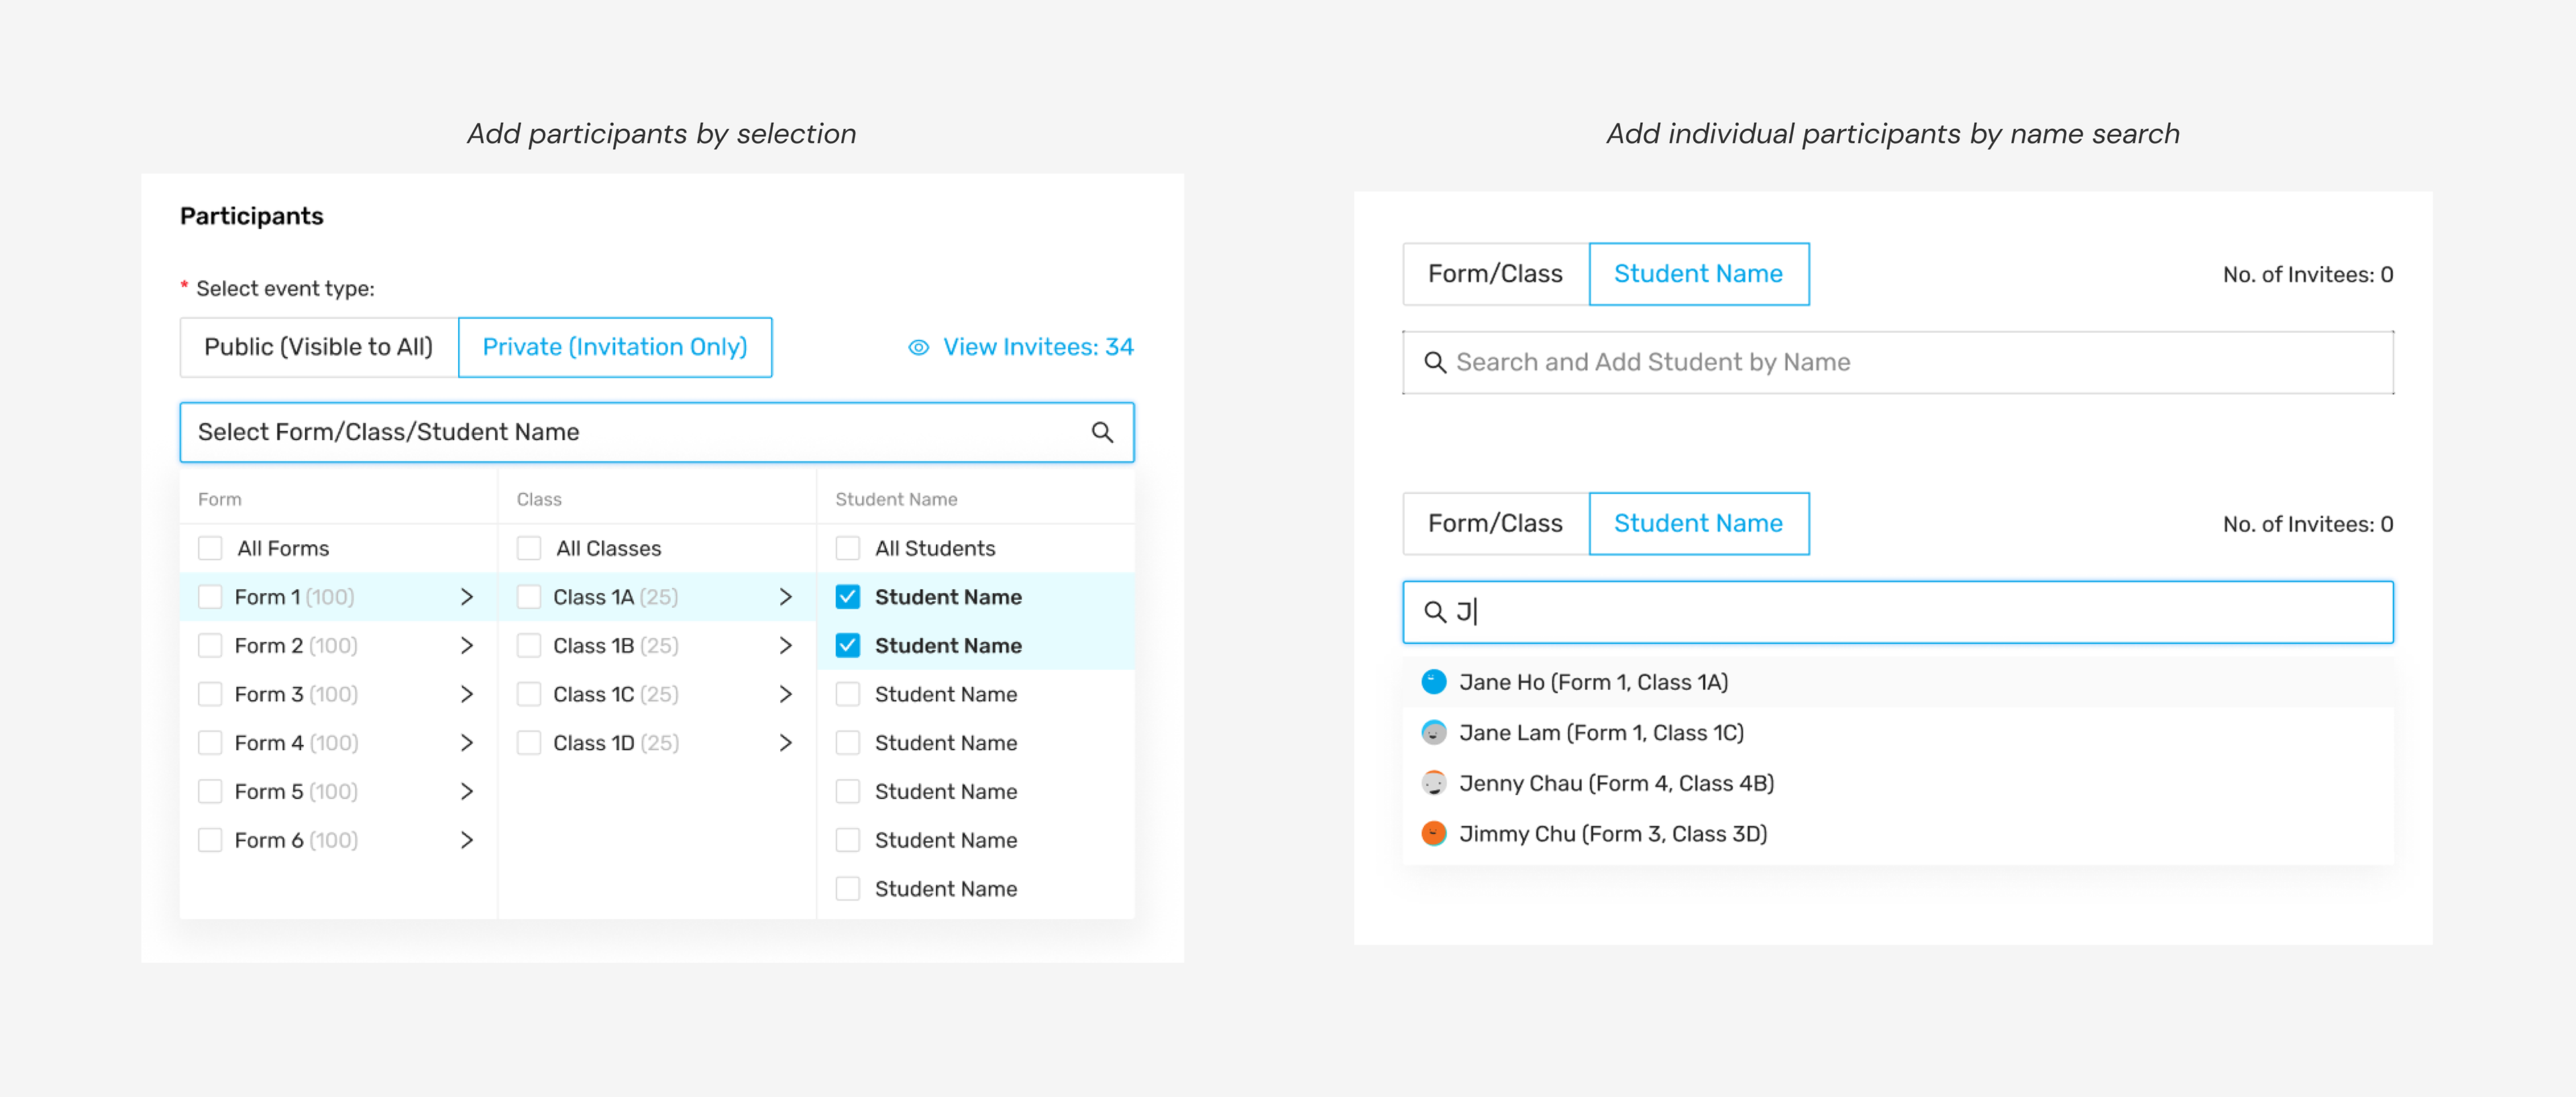The image size is (2576, 1097).
Task: Click Jane Ho's avatar icon
Action: pyautogui.click(x=1433, y=682)
